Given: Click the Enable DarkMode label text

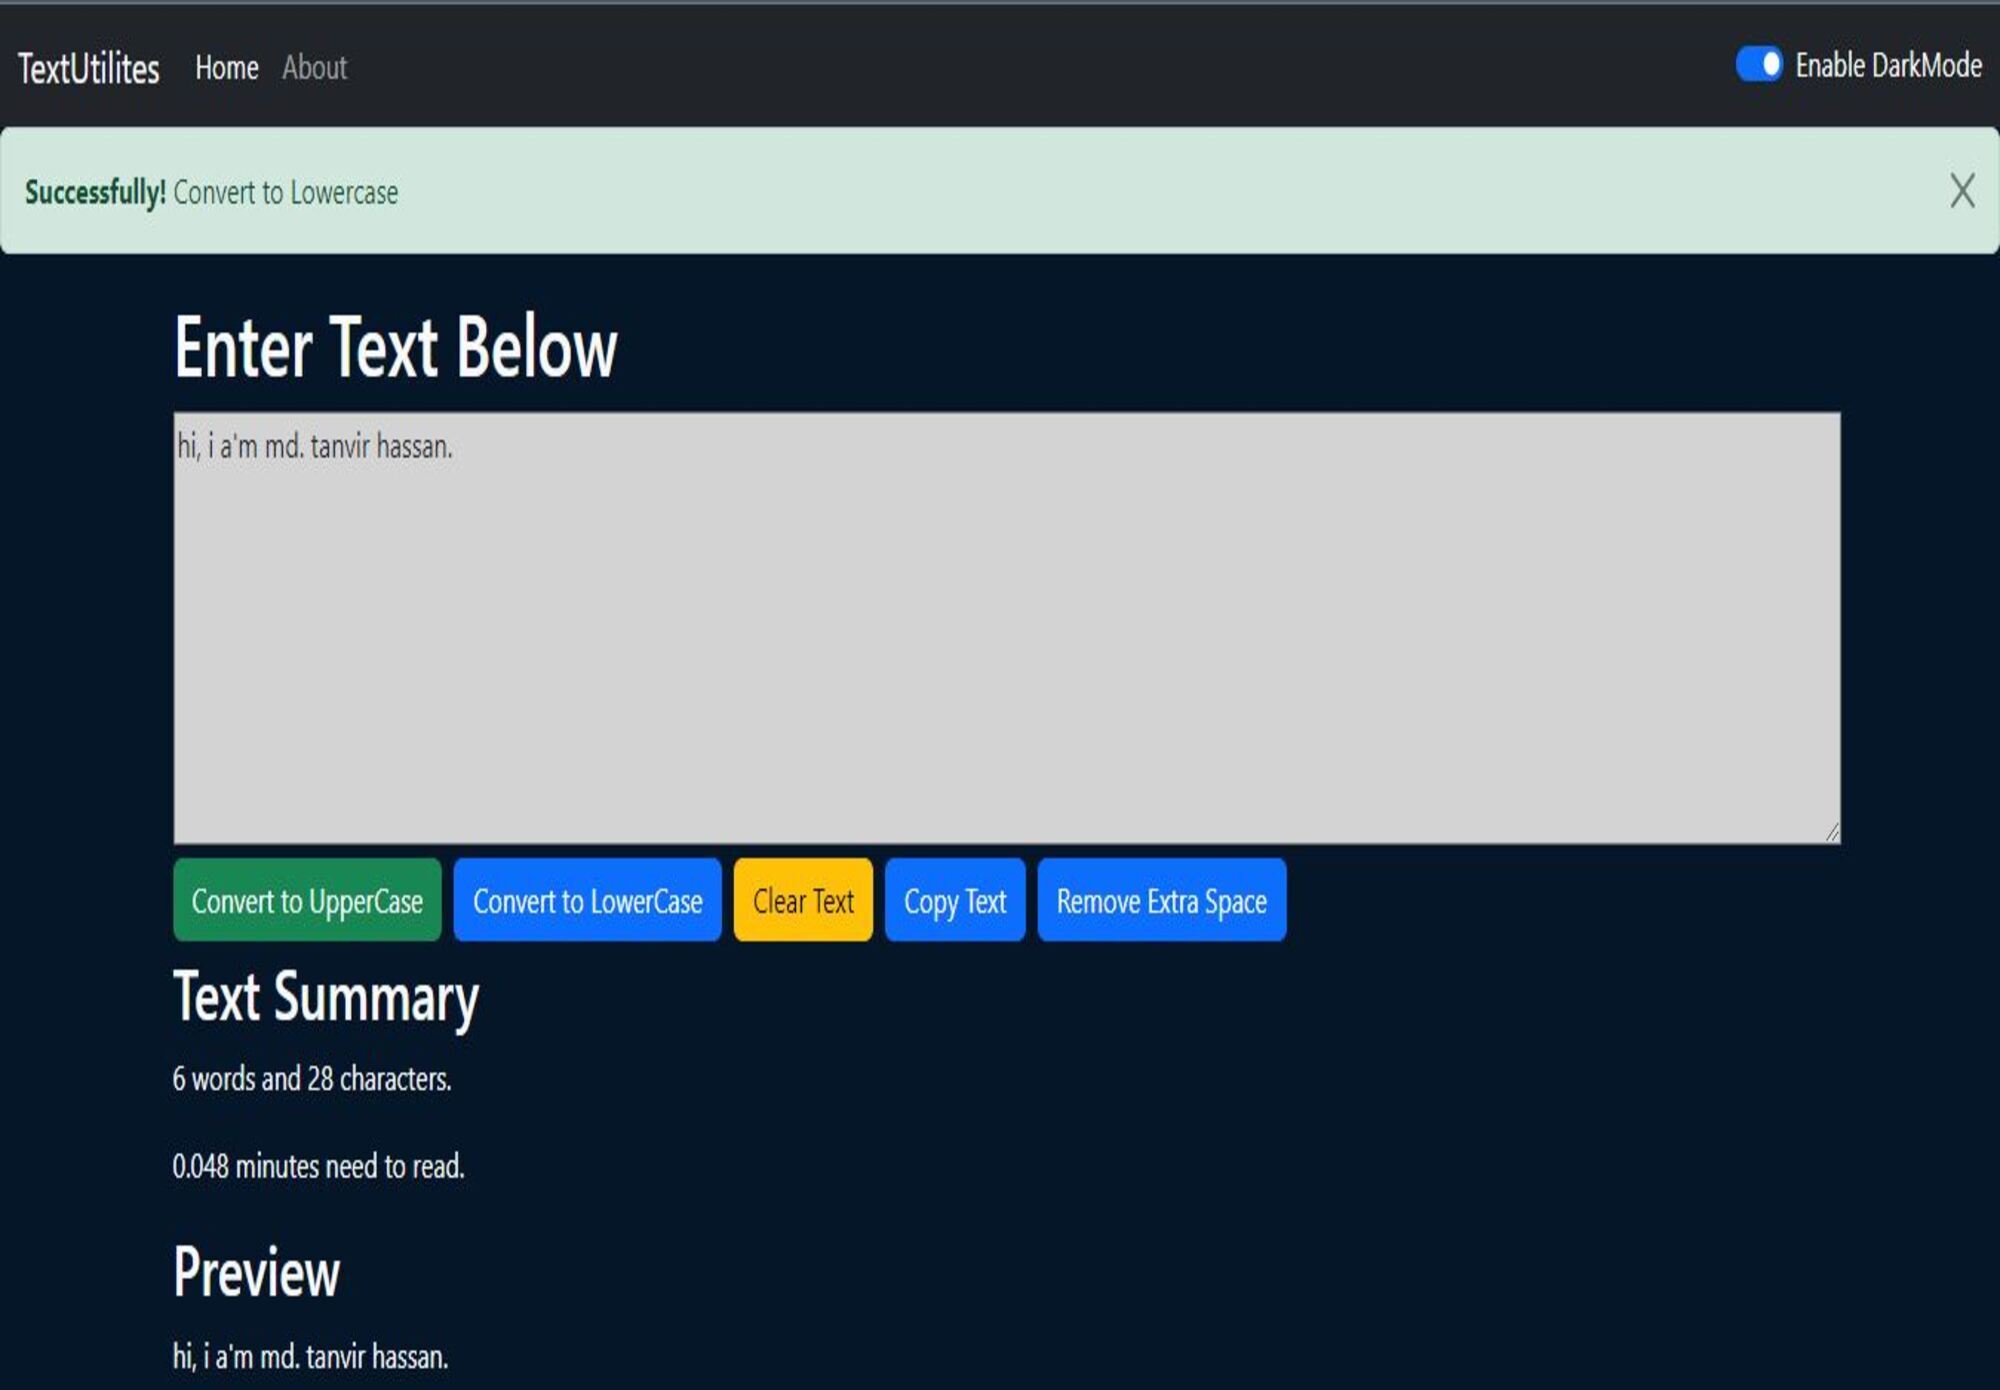Looking at the screenshot, I should [1888, 66].
